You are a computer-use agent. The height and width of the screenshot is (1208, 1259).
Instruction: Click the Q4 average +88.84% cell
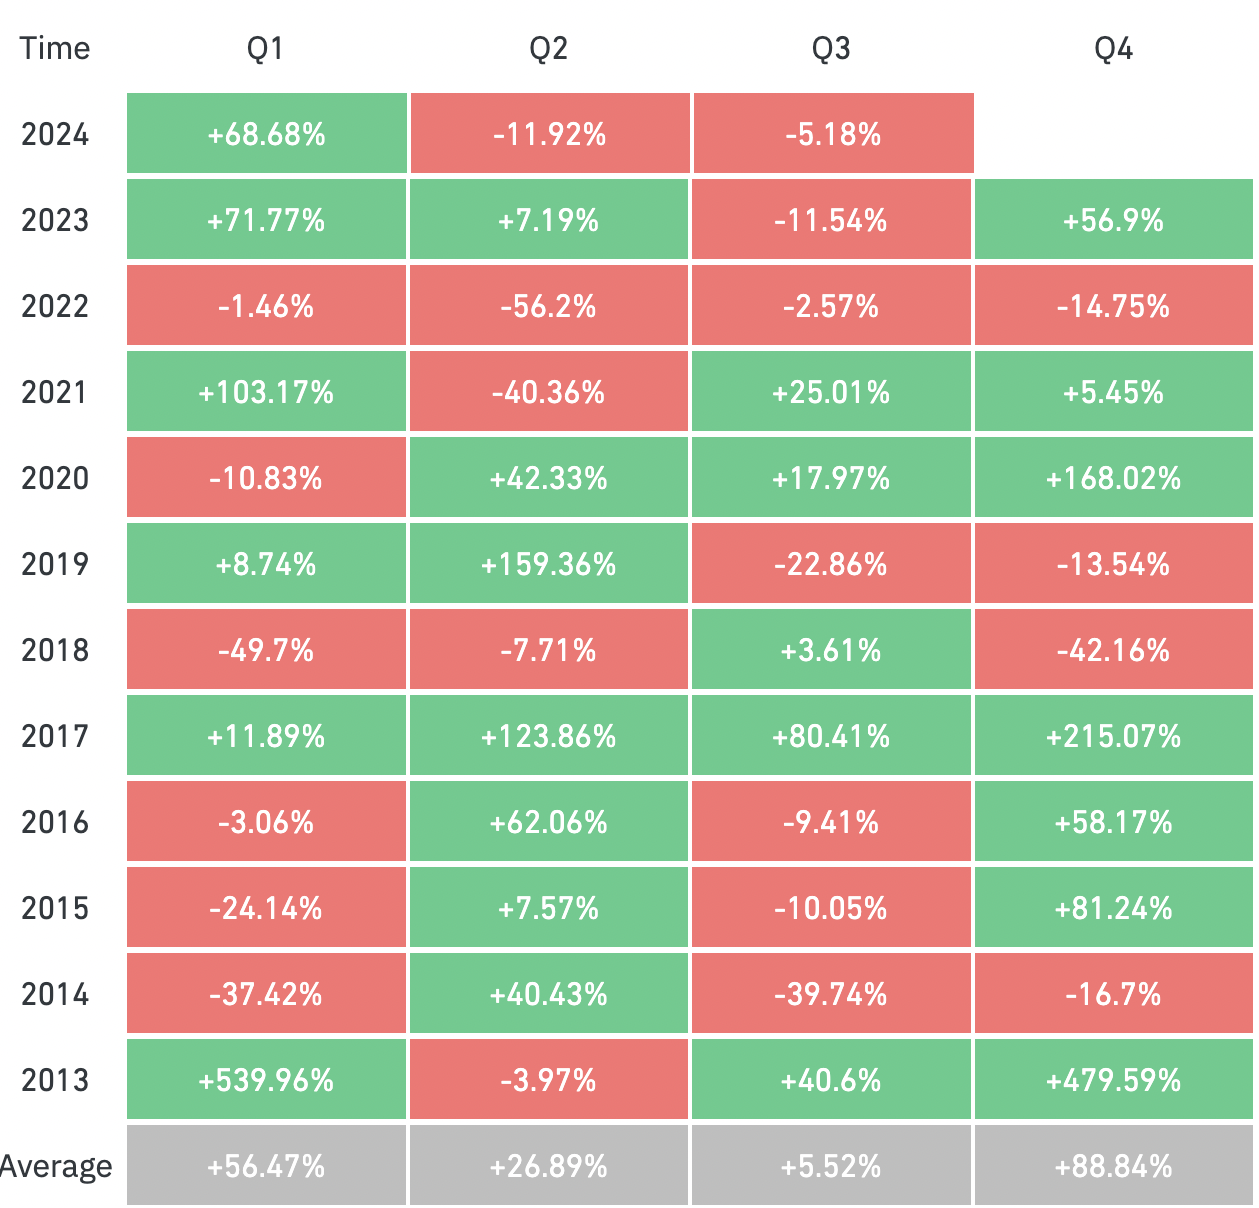point(1113,1166)
